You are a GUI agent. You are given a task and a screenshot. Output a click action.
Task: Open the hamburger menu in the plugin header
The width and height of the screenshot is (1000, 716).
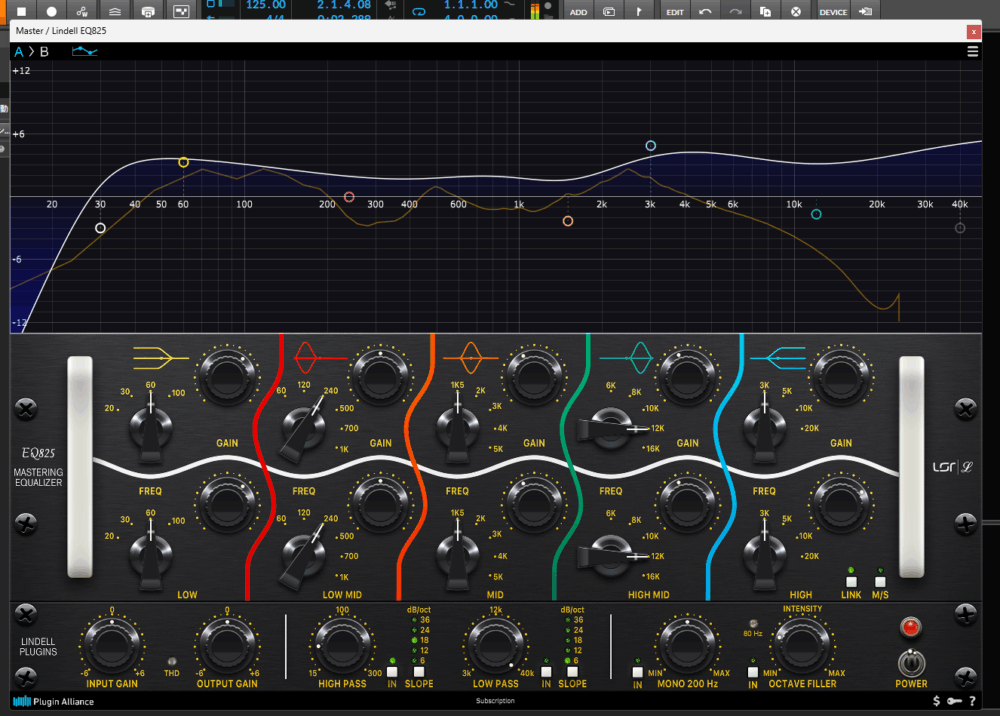pyautogui.click(x=973, y=52)
